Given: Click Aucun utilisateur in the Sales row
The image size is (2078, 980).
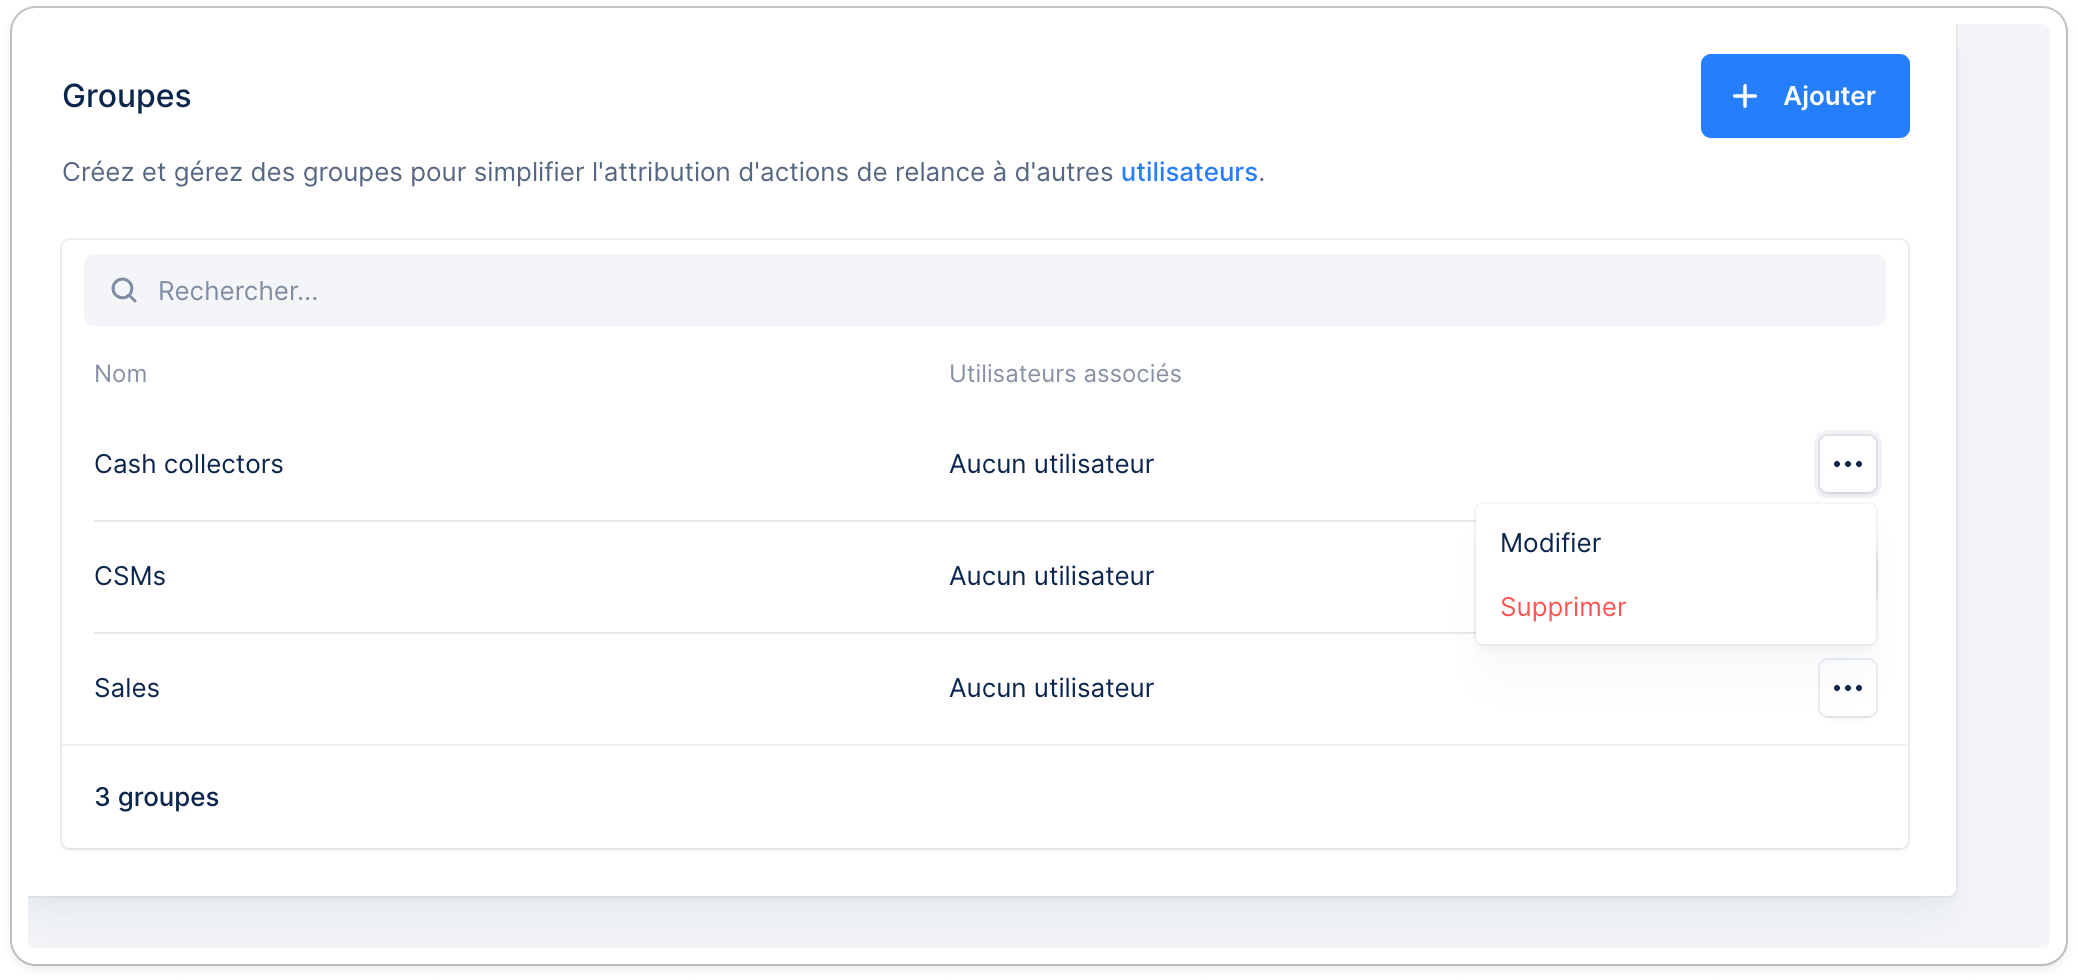Looking at the screenshot, I should point(1051,688).
